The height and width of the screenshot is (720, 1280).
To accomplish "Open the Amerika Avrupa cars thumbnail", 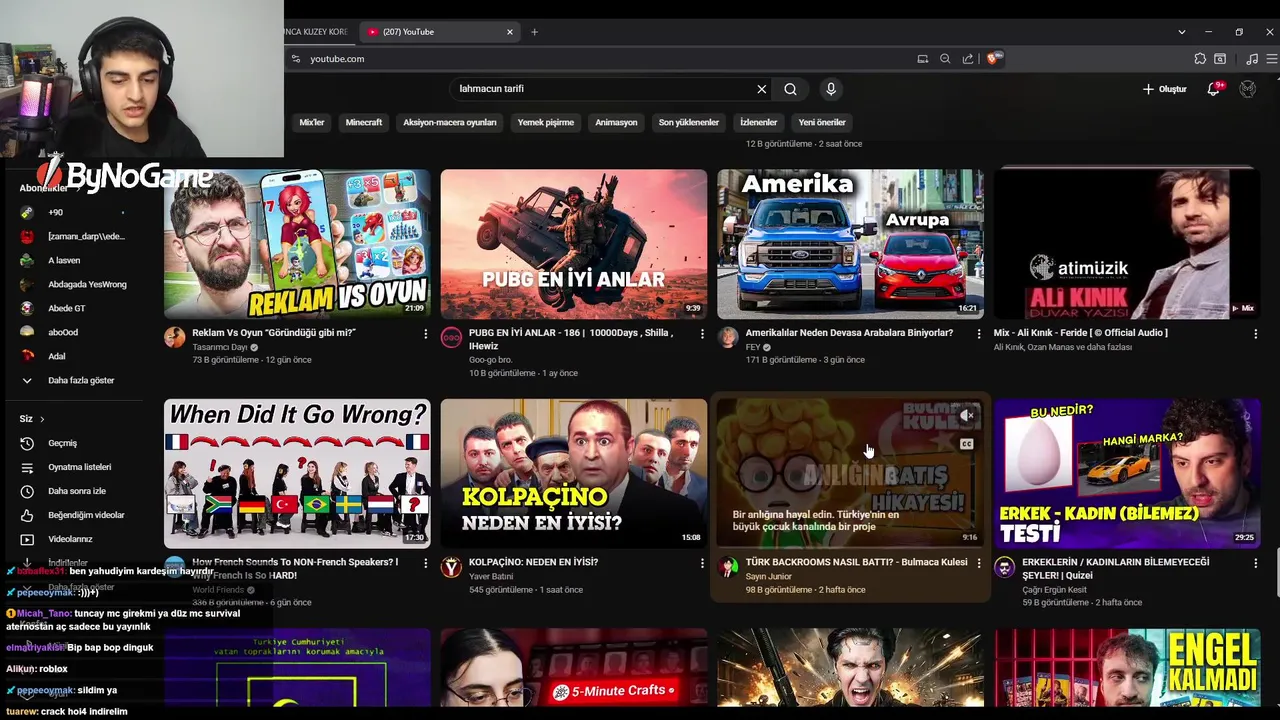I will [850, 244].
